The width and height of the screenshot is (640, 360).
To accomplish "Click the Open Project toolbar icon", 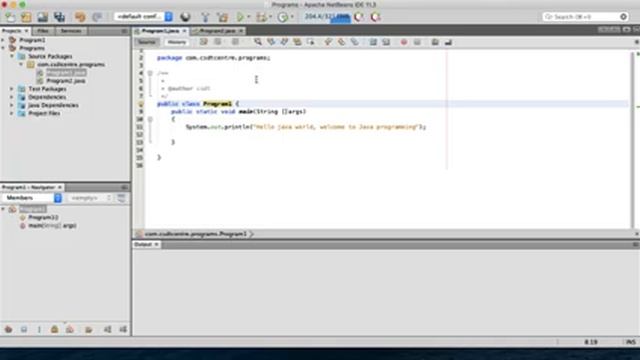I will tap(42, 17).
